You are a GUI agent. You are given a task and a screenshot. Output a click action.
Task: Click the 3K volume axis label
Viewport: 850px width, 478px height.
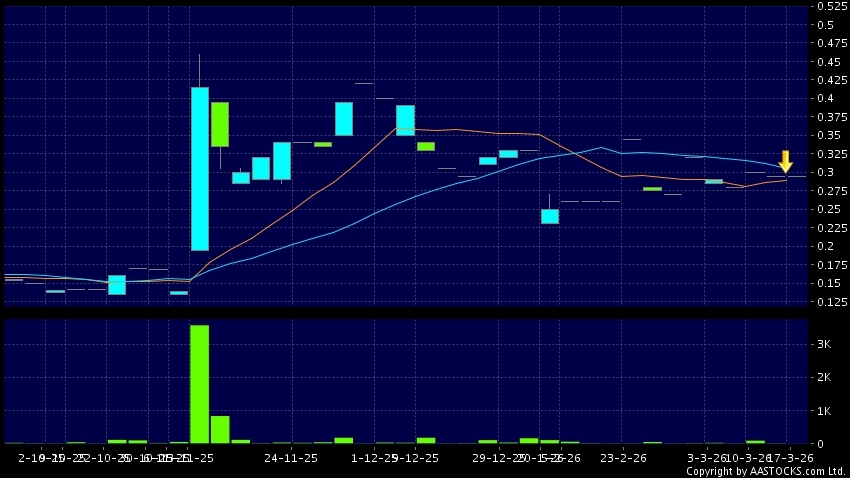824,344
